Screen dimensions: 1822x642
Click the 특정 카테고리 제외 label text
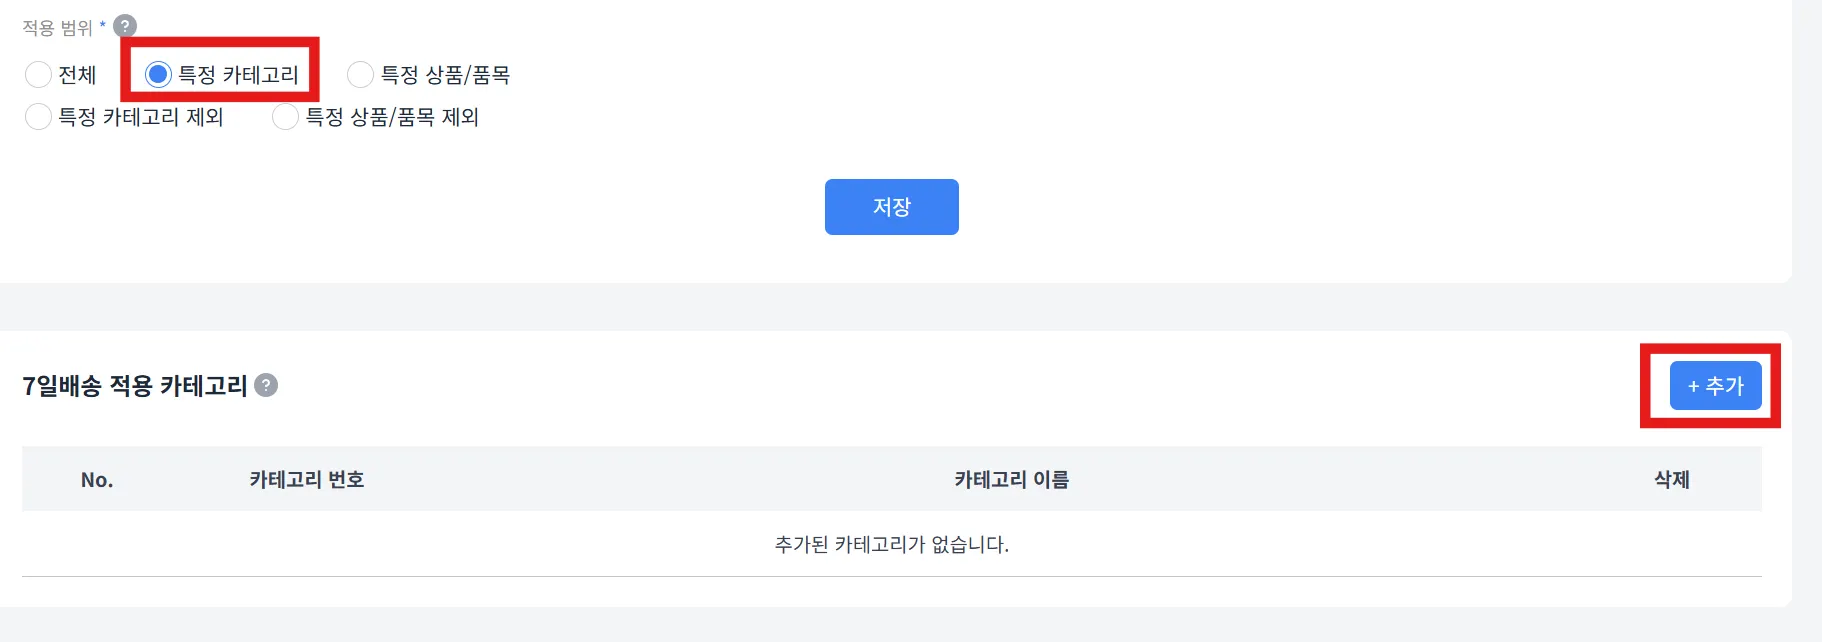coord(141,117)
